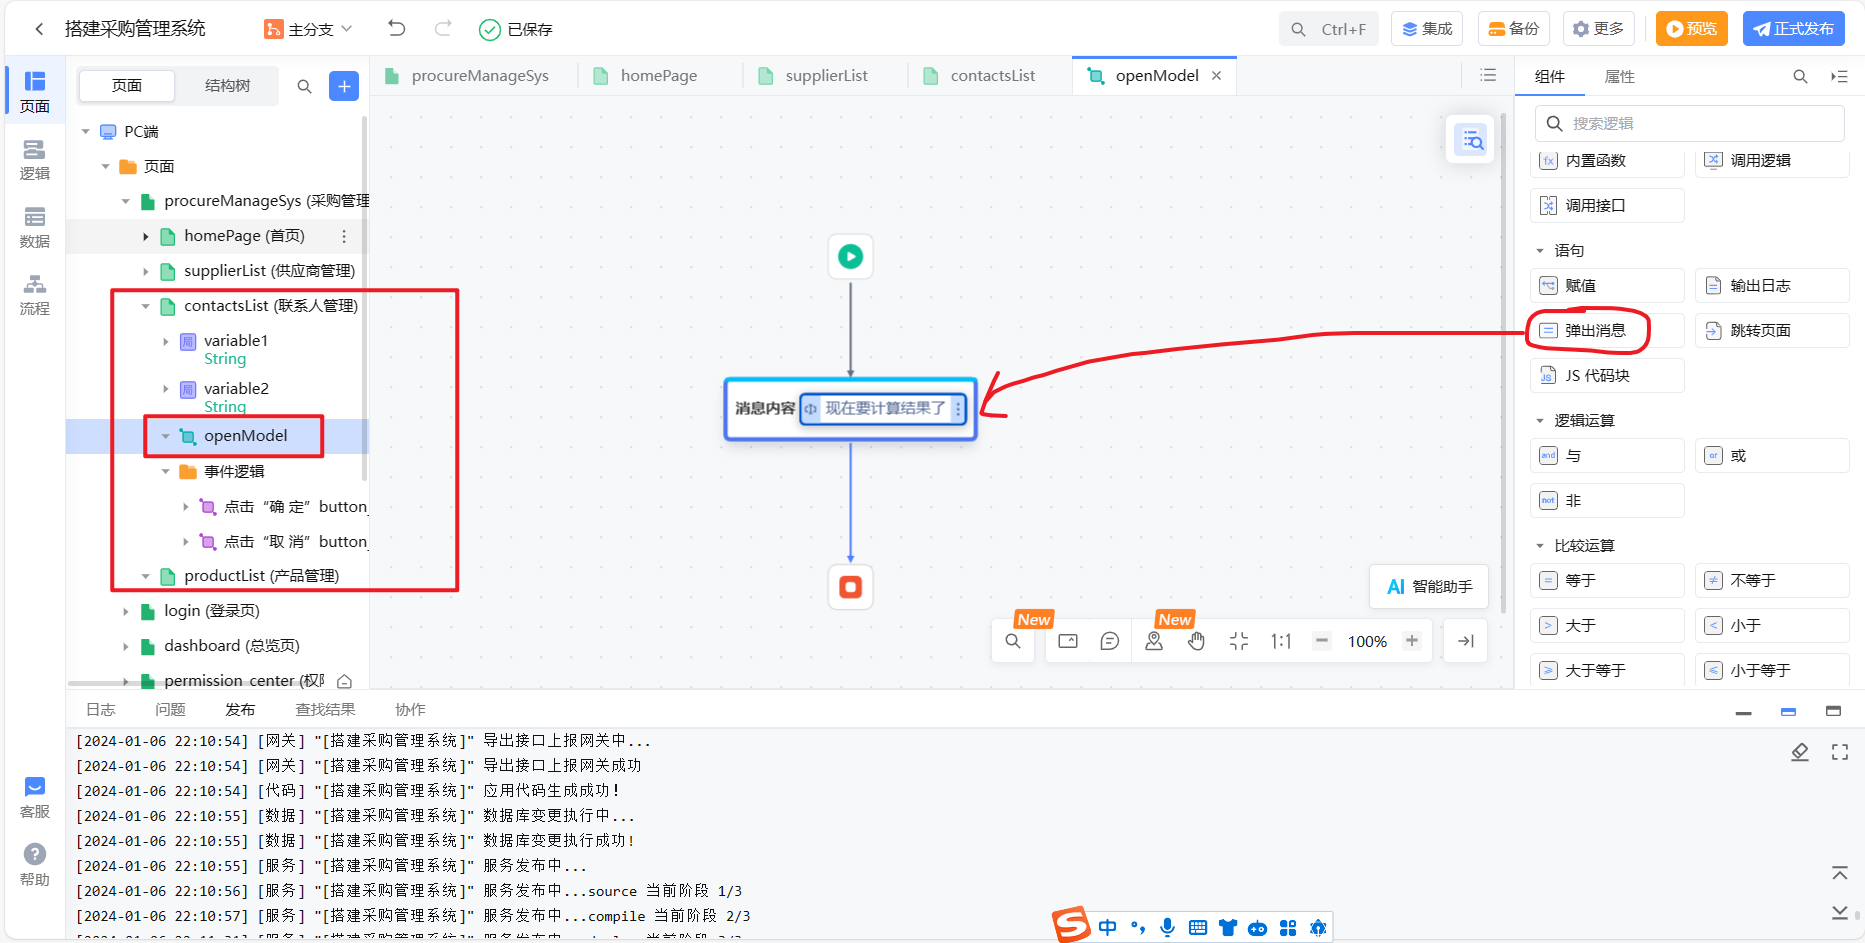The image size is (1865, 943).
Task: Switch to the 属性 tab
Action: click(x=1619, y=77)
